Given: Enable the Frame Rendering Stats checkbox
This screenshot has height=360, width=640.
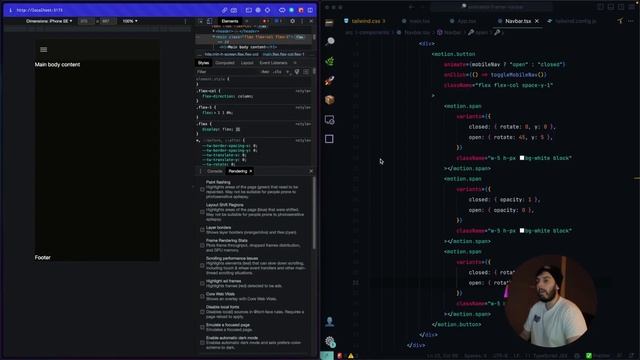Looking at the screenshot, I should click(202, 245).
